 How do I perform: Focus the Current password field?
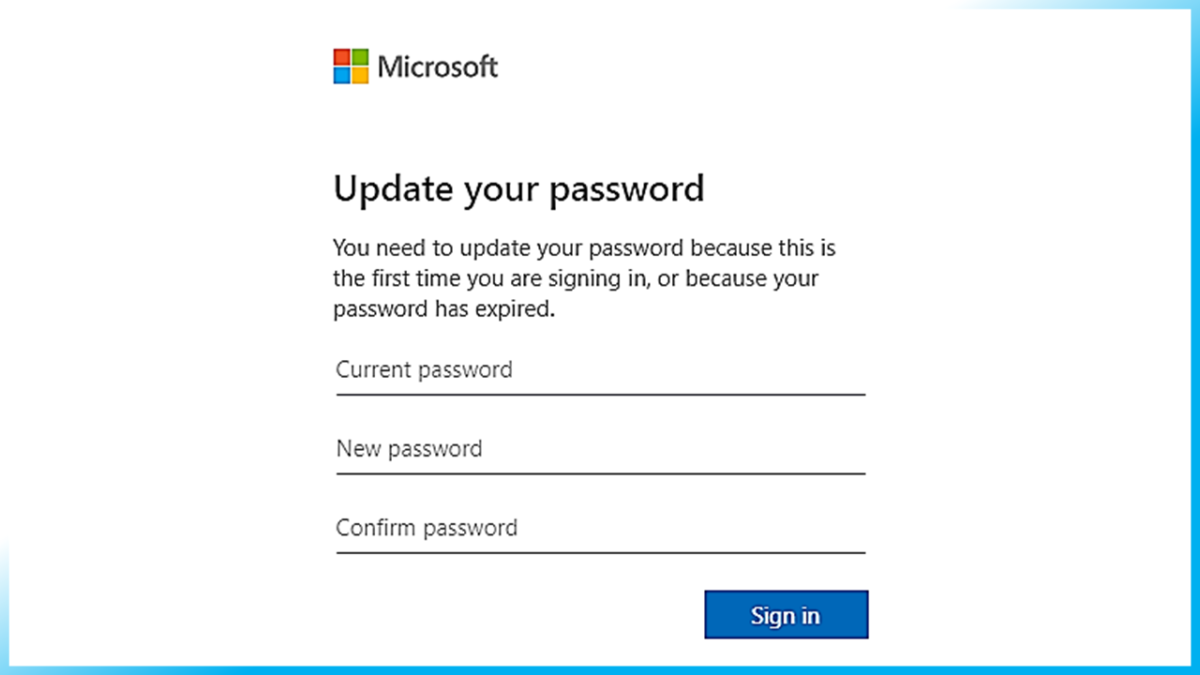point(600,371)
